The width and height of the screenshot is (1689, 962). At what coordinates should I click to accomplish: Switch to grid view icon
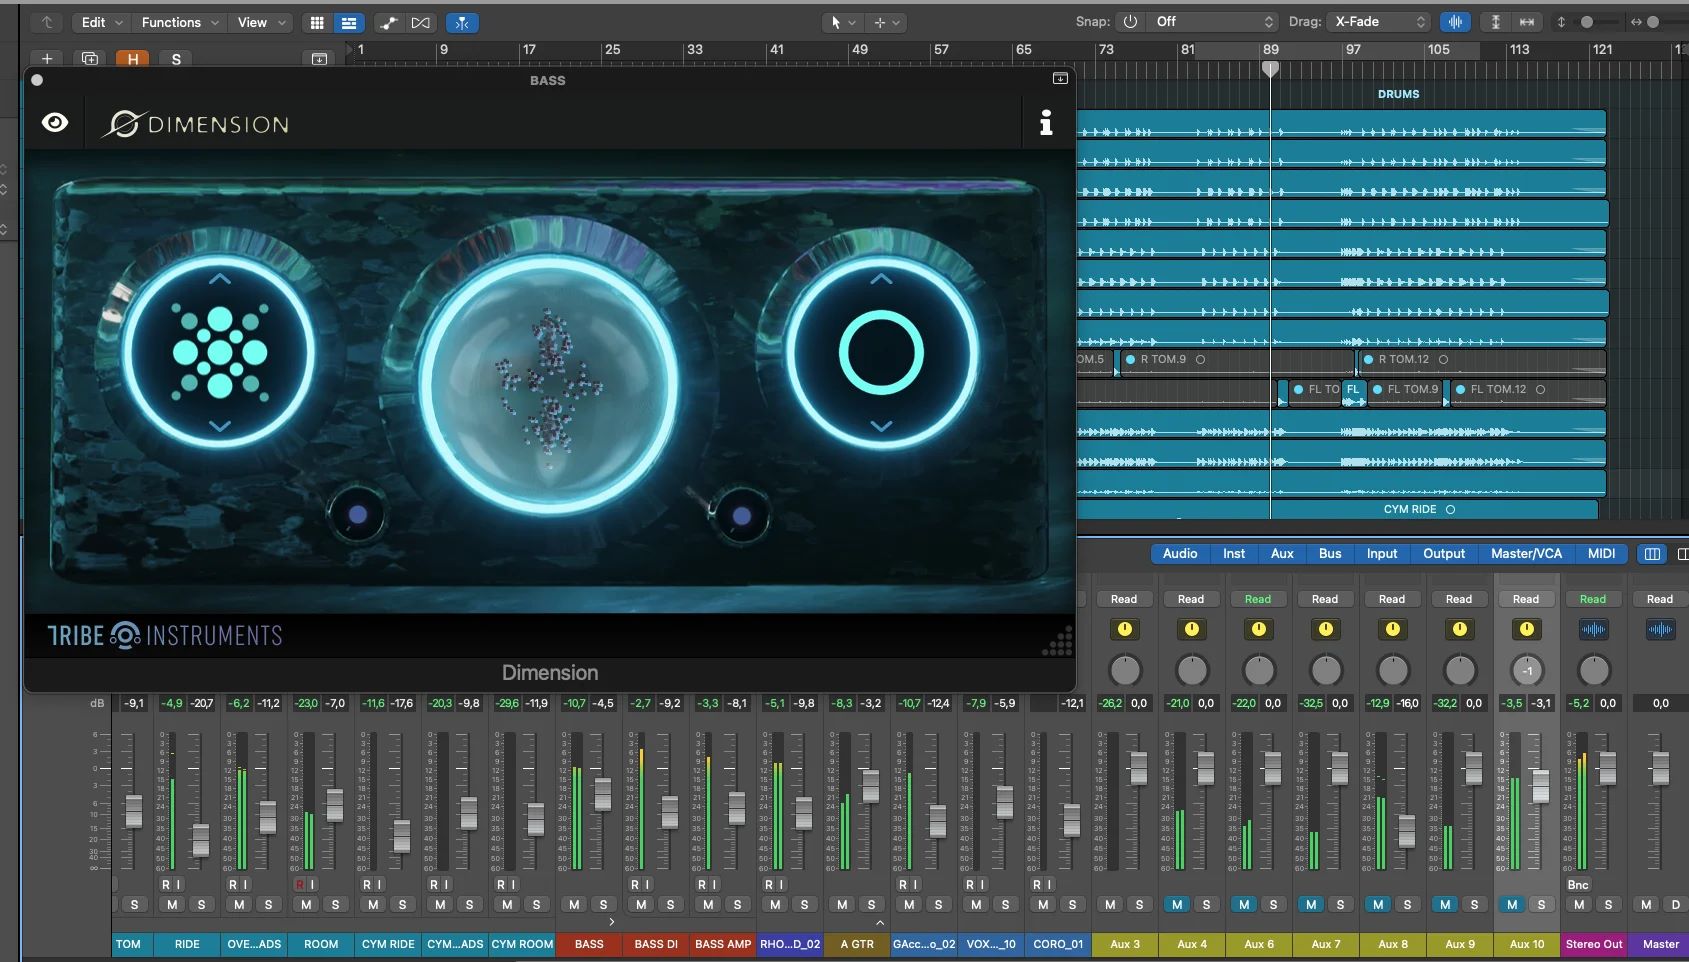(317, 22)
